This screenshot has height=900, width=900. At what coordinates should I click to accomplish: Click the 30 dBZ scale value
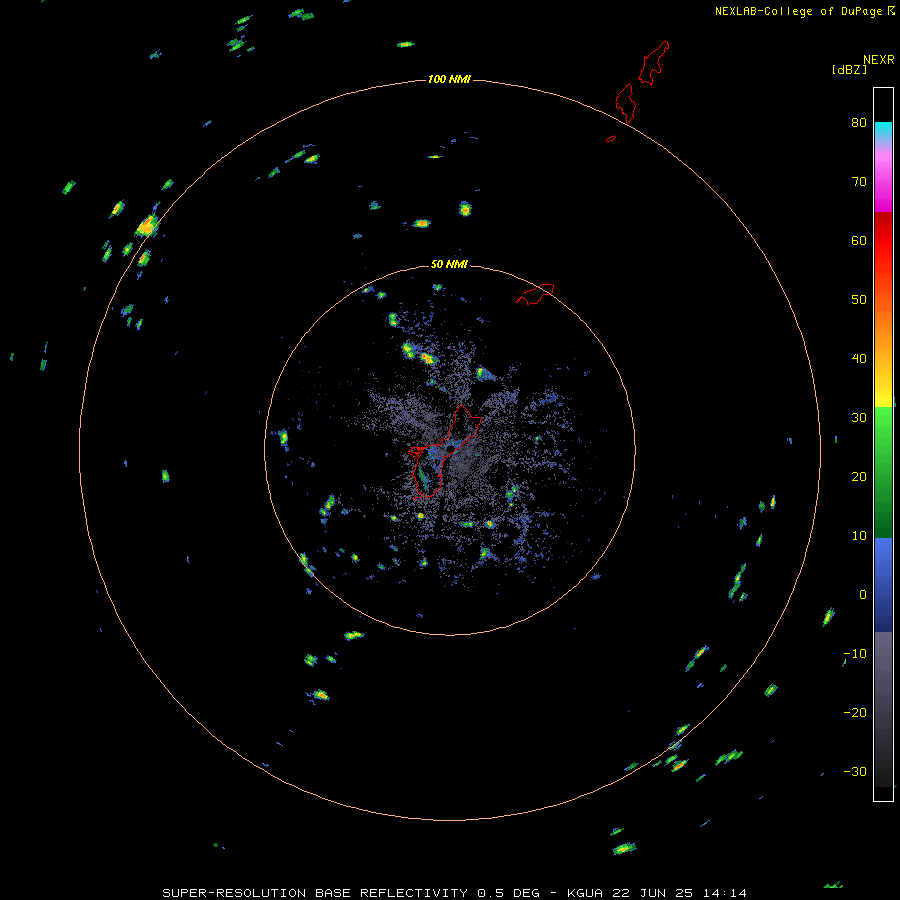[859, 418]
